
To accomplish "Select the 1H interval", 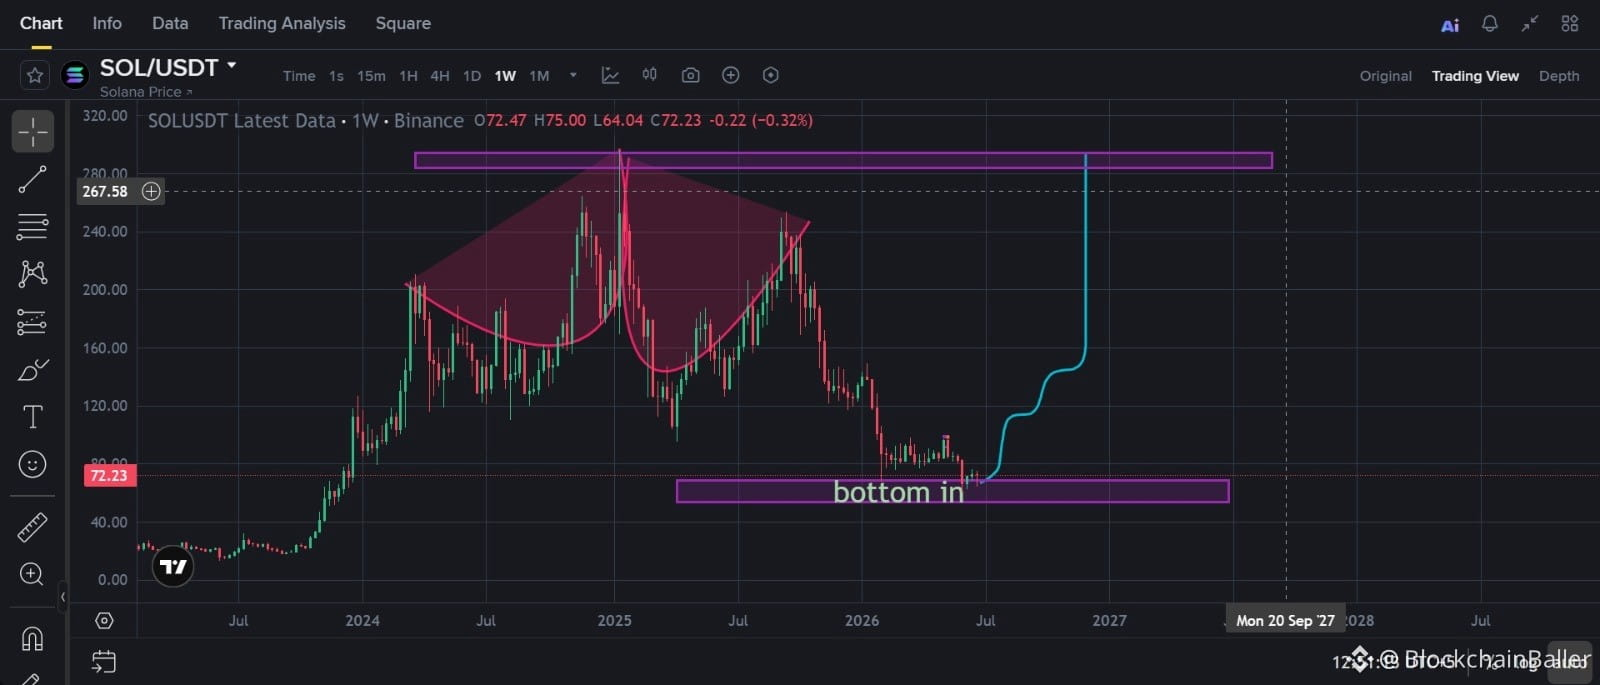I will coord(408,76).
